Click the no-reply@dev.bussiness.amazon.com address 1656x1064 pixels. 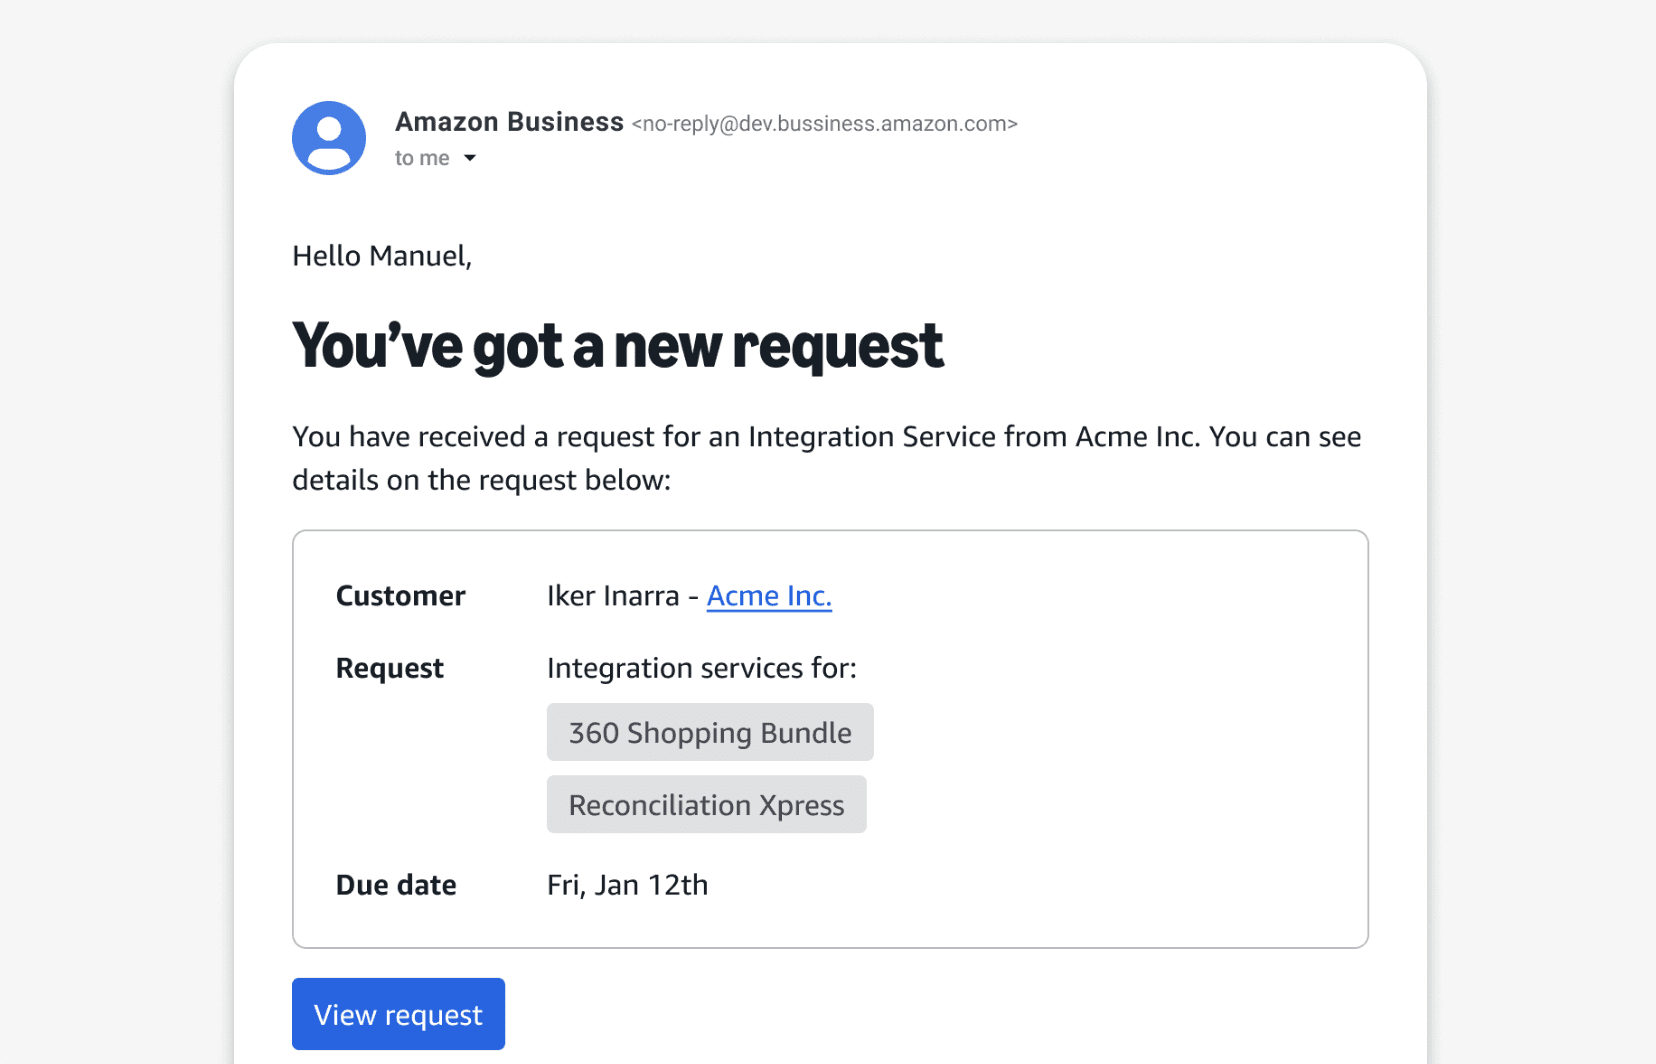(x=825, y=124)
